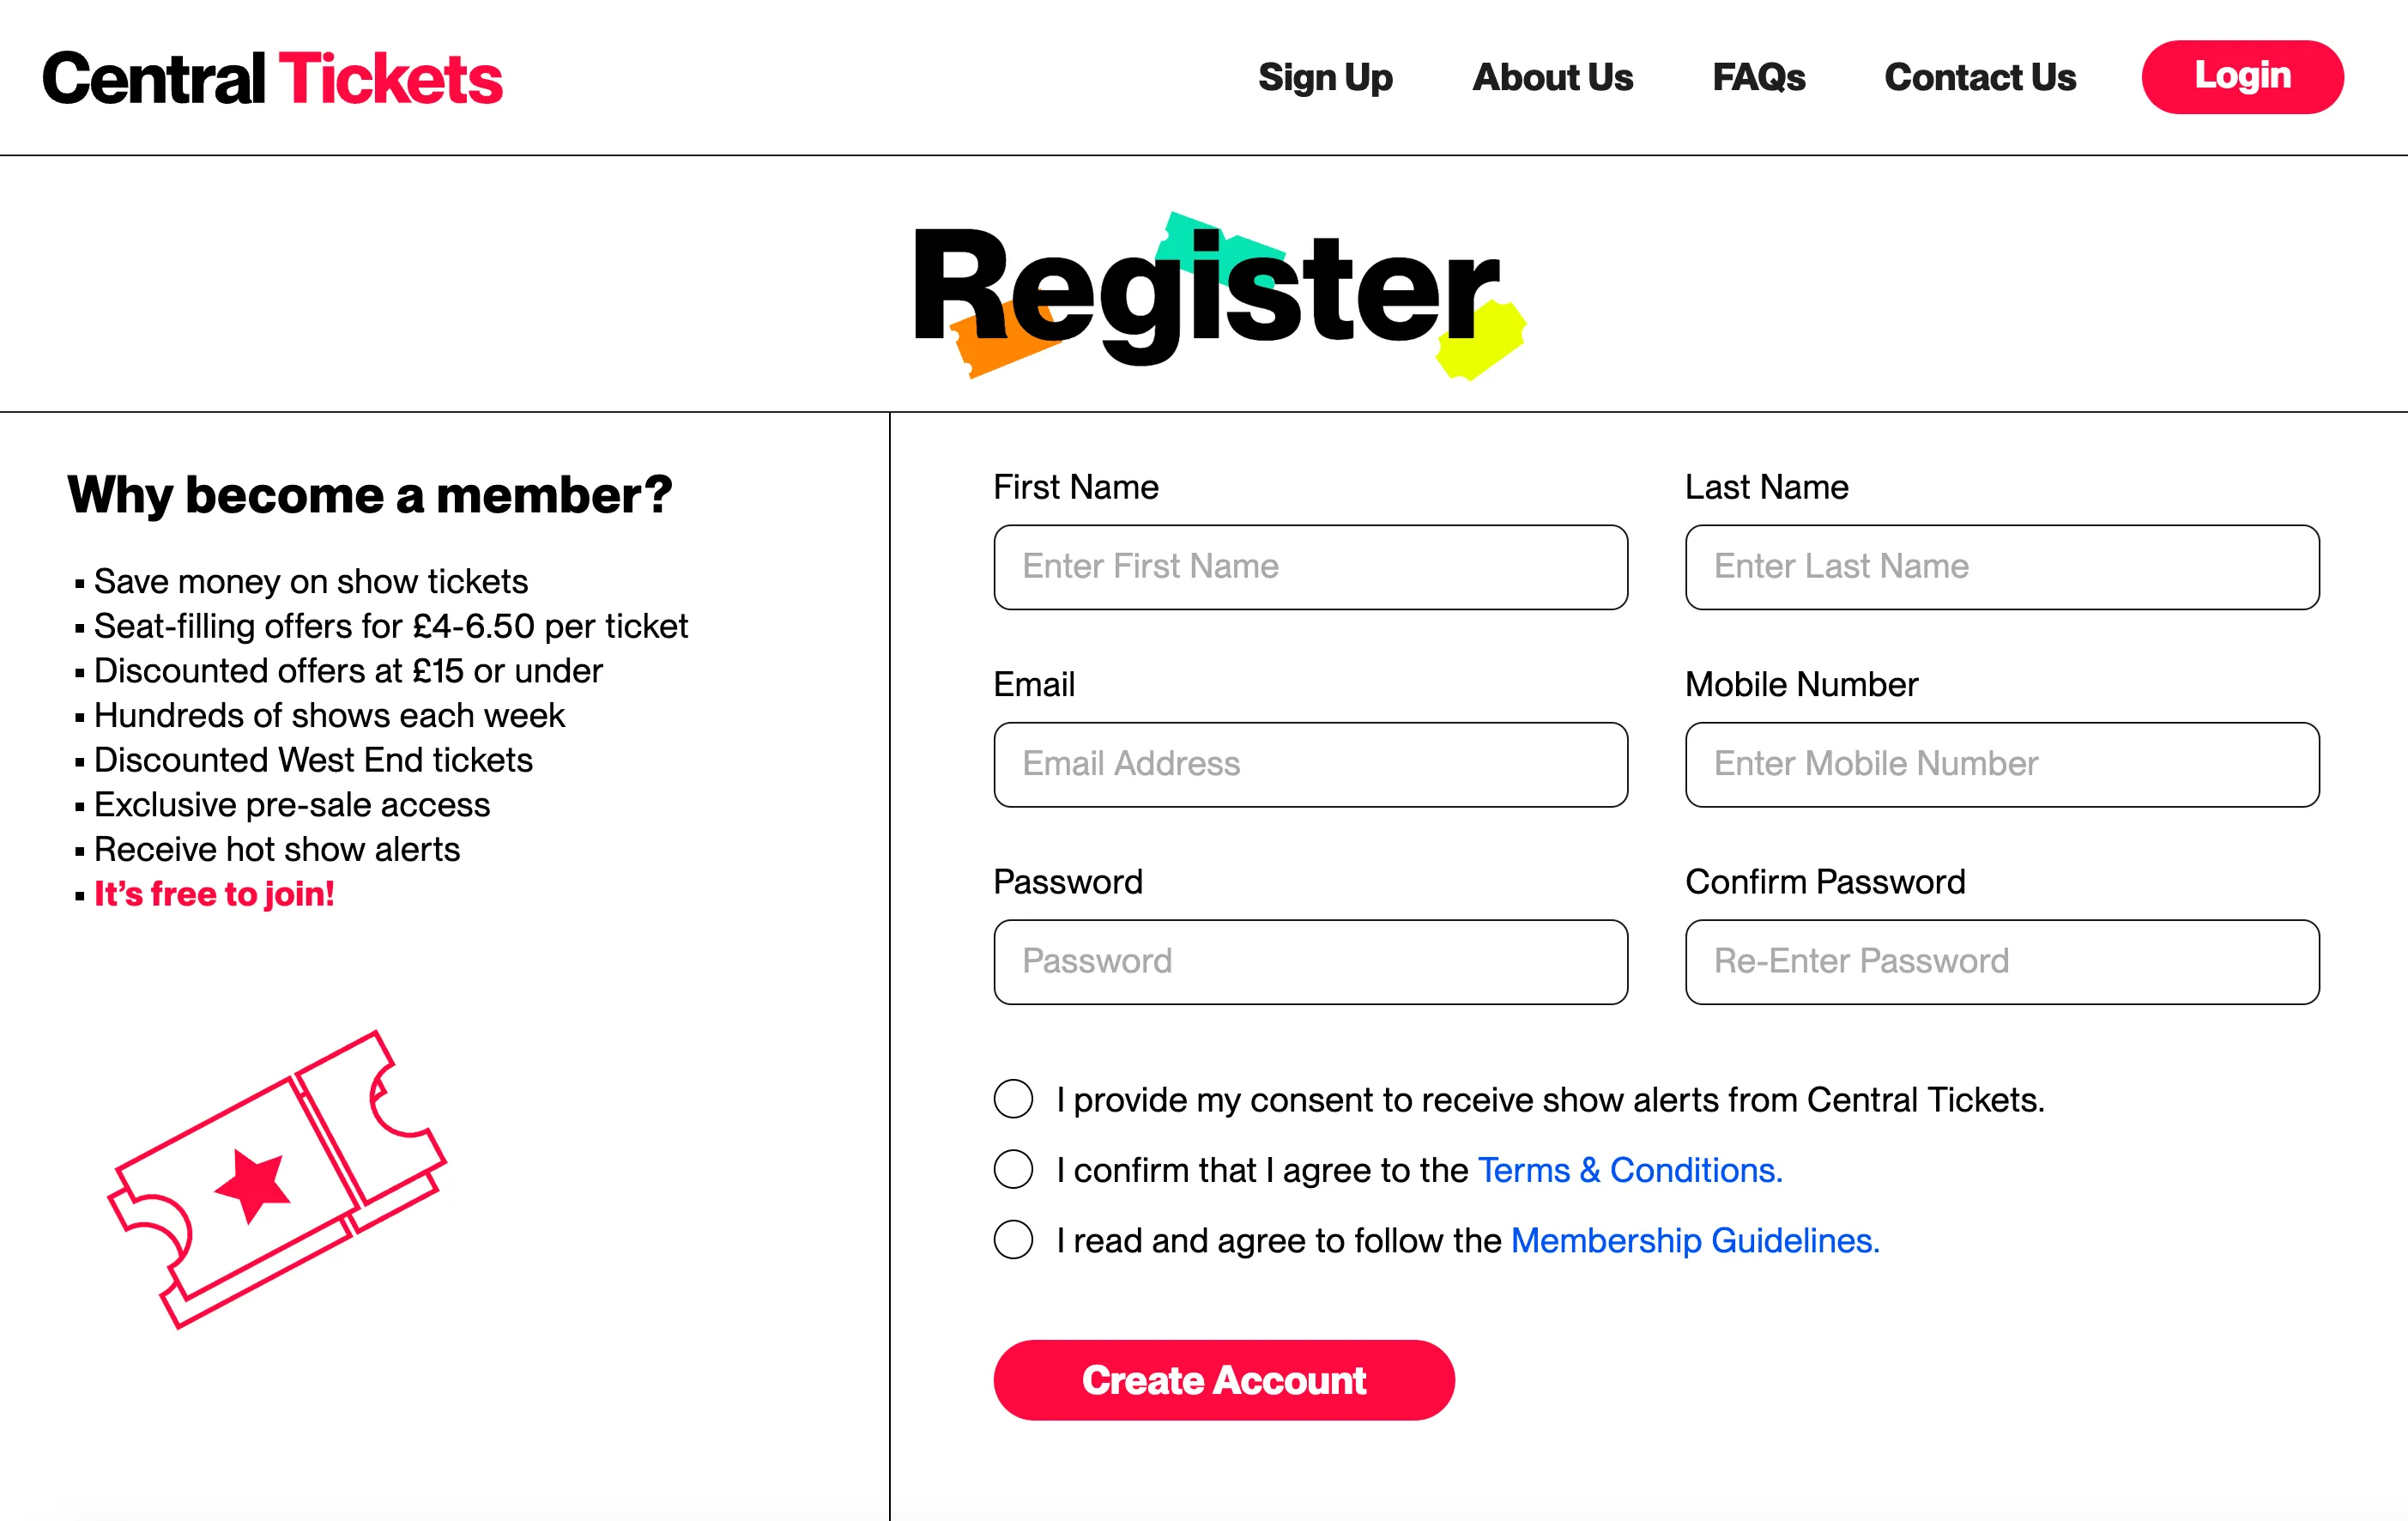The width and height of the screenshot is (2408, 1521).
Task: Go to About Us page
Action: point(1552,77)
